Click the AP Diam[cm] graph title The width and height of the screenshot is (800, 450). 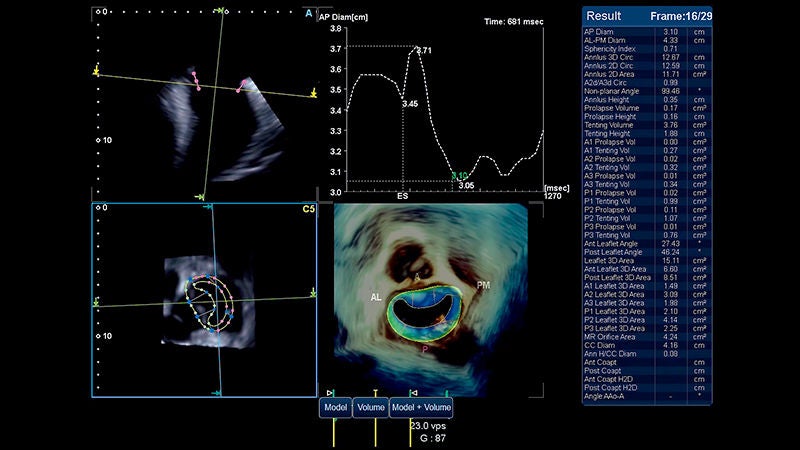[343, 17]
